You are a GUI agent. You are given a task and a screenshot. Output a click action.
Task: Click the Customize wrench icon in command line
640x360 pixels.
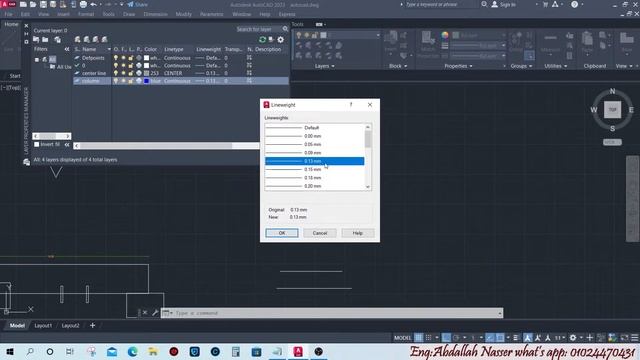155,313
